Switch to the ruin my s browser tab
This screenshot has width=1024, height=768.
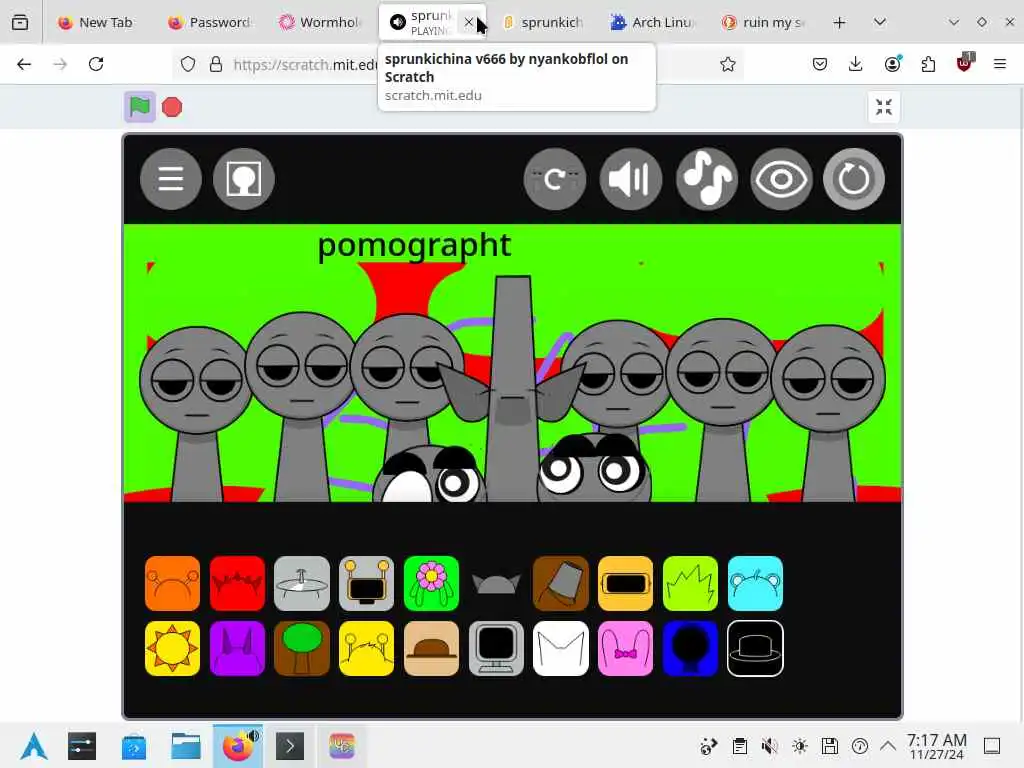764,22
